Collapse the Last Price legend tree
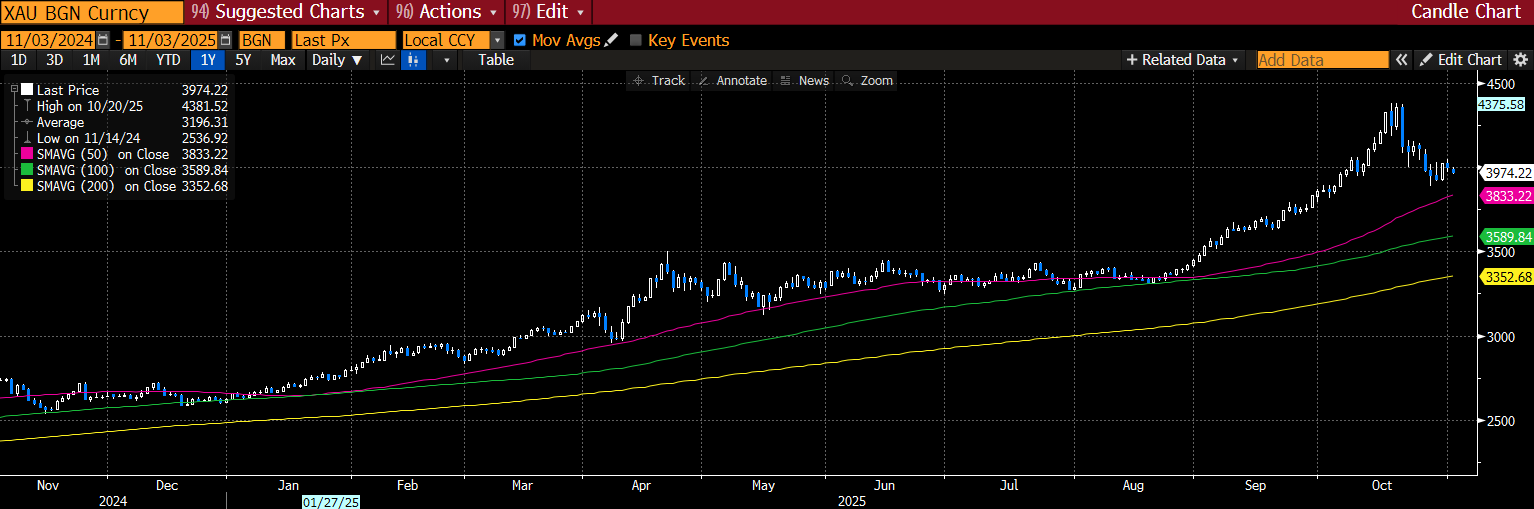The image size is (1534, 509). click(x=13, y=90)
